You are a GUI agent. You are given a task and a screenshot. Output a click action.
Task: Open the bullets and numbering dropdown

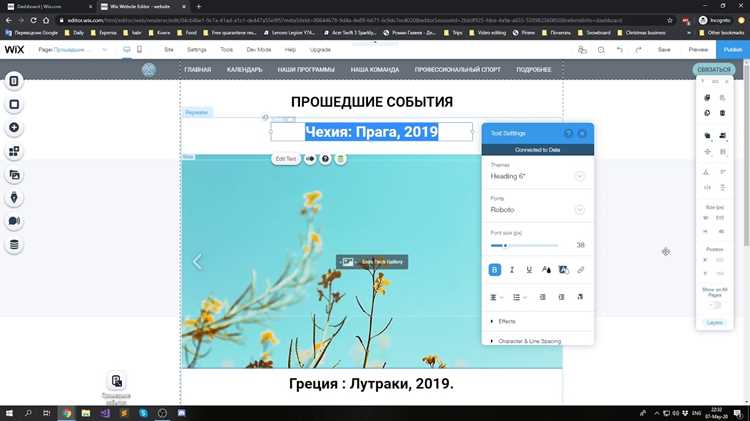click(519, 297)
